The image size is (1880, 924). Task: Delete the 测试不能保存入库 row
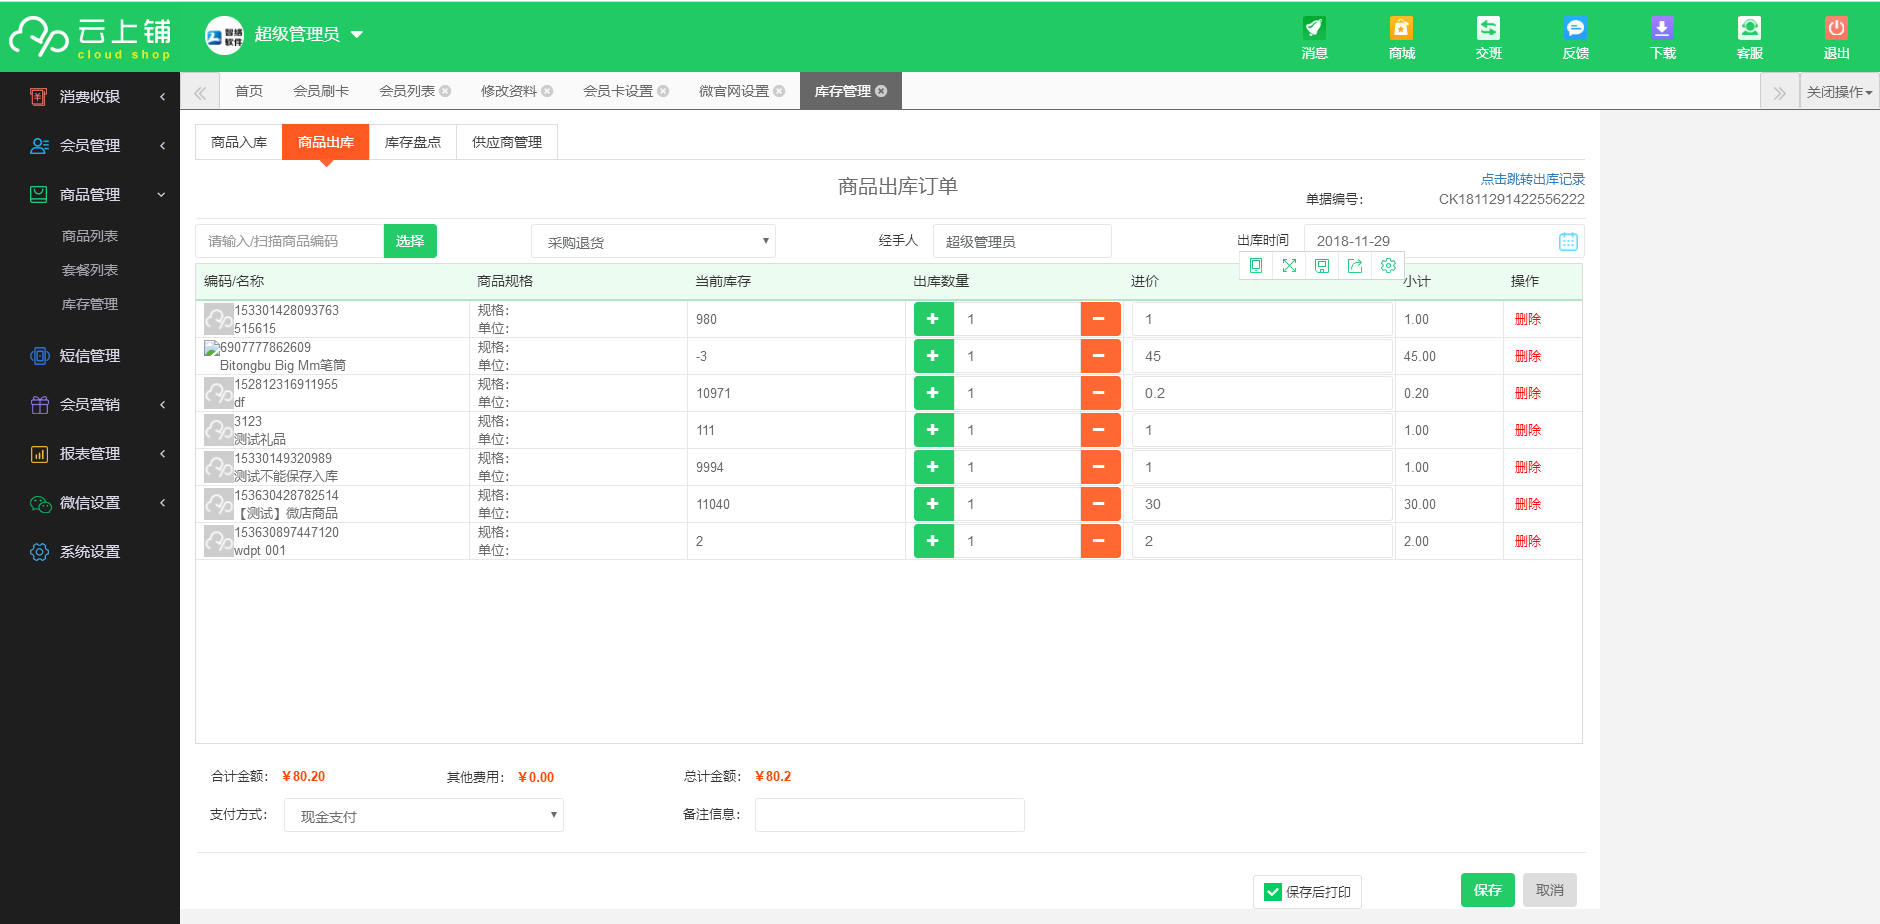coord(1528,467)
